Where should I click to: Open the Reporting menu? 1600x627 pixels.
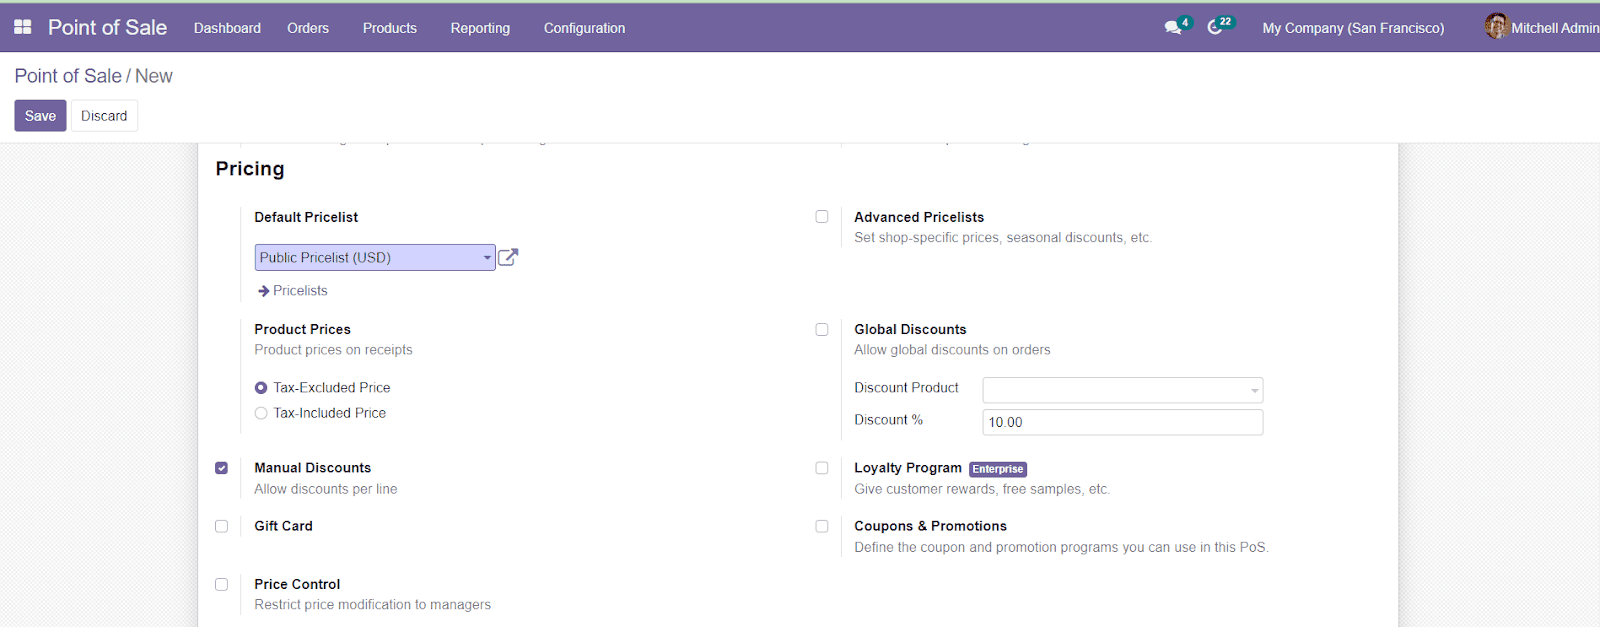click(x=480, y=28)
